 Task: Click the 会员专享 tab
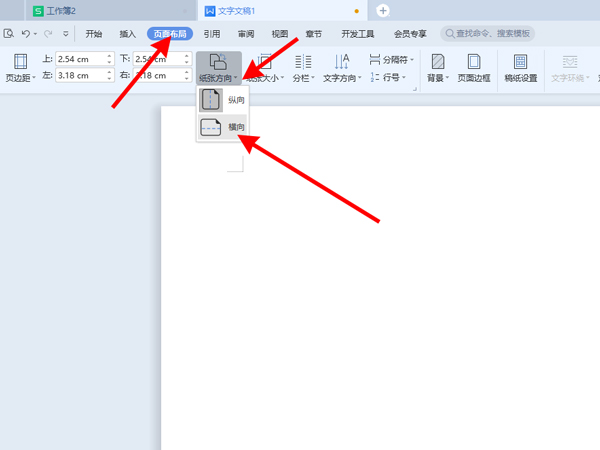(x=409, y=33)
